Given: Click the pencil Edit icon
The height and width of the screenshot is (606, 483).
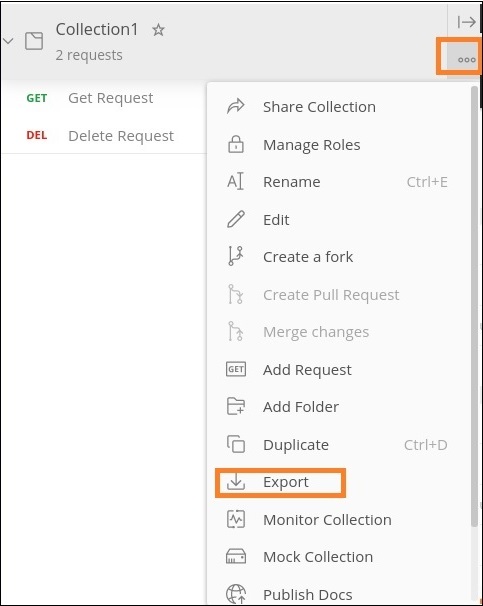Looking at the screenshot, I should 236,219.
